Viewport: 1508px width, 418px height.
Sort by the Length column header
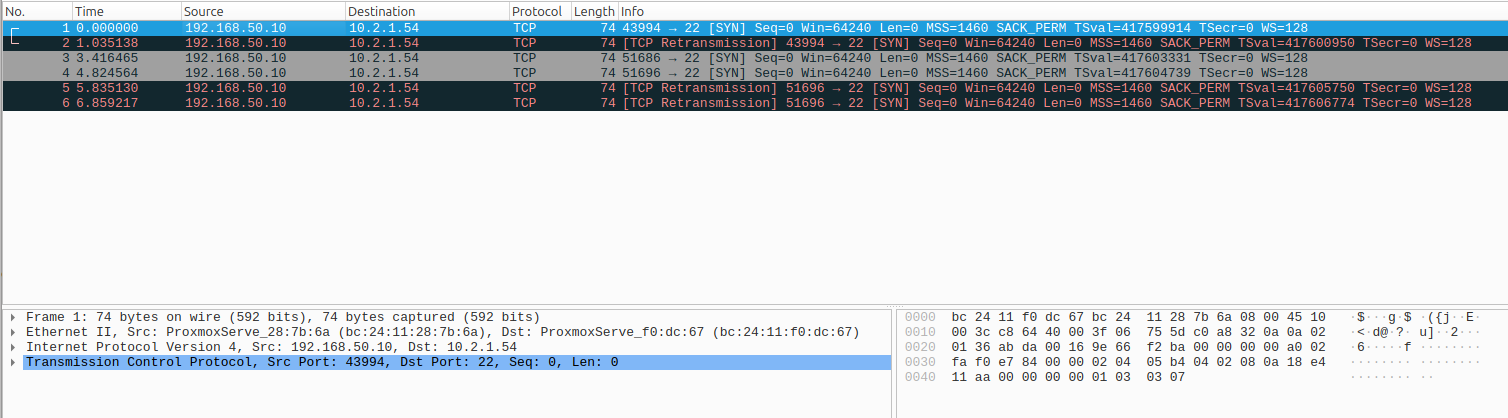[594, 11]
